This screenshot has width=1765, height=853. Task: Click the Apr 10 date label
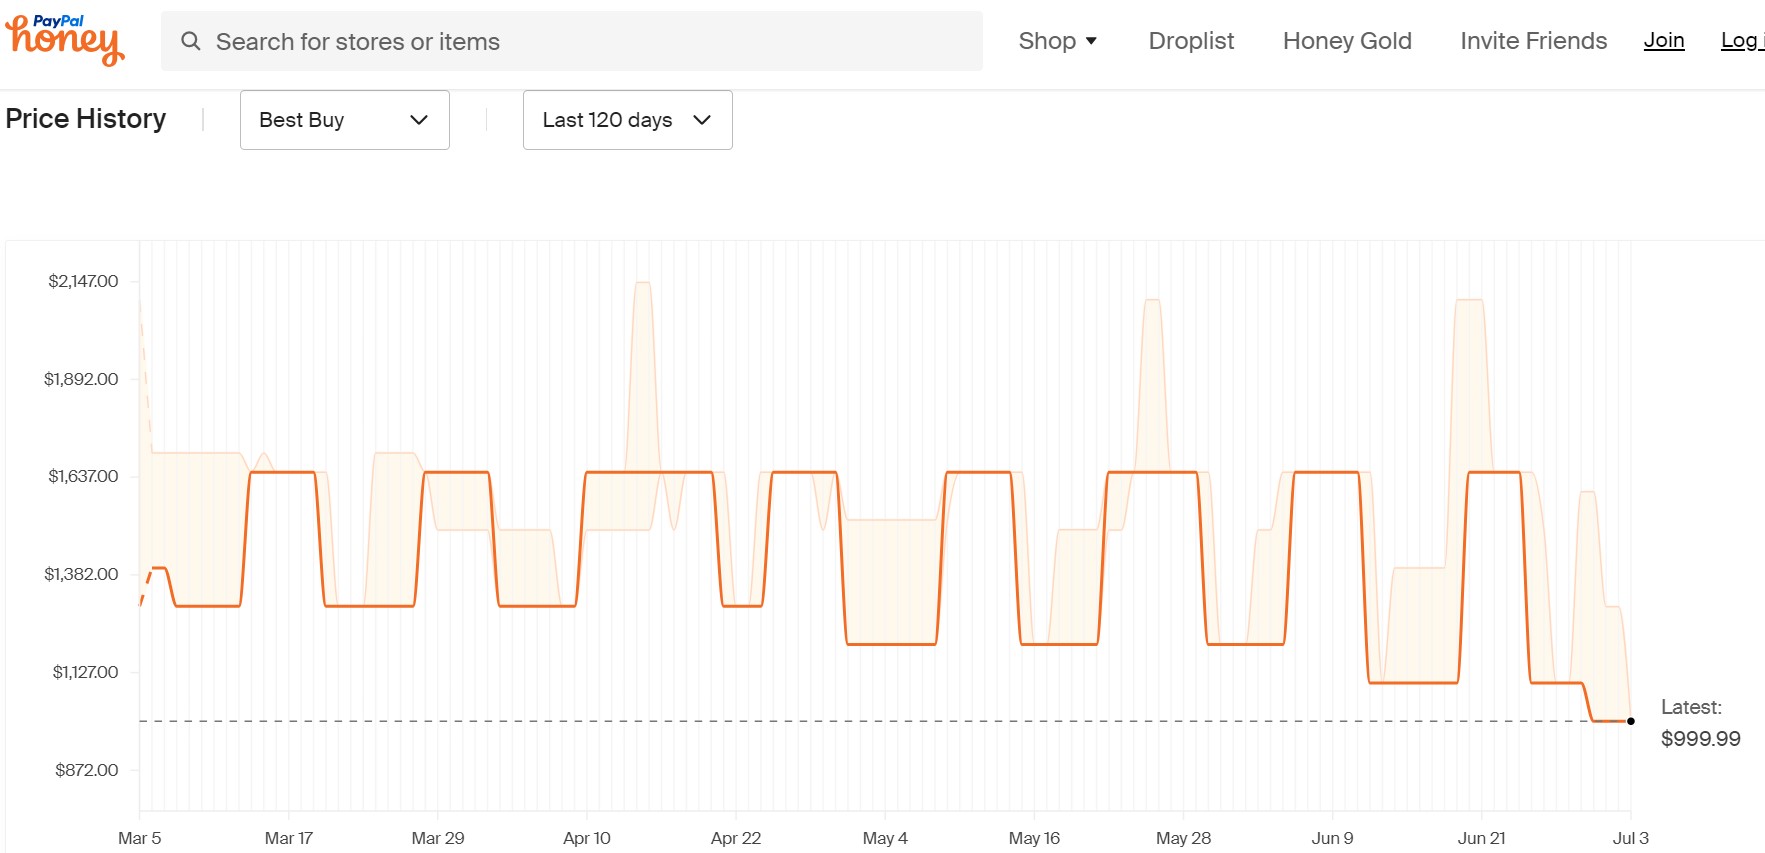tap(587, 838)
